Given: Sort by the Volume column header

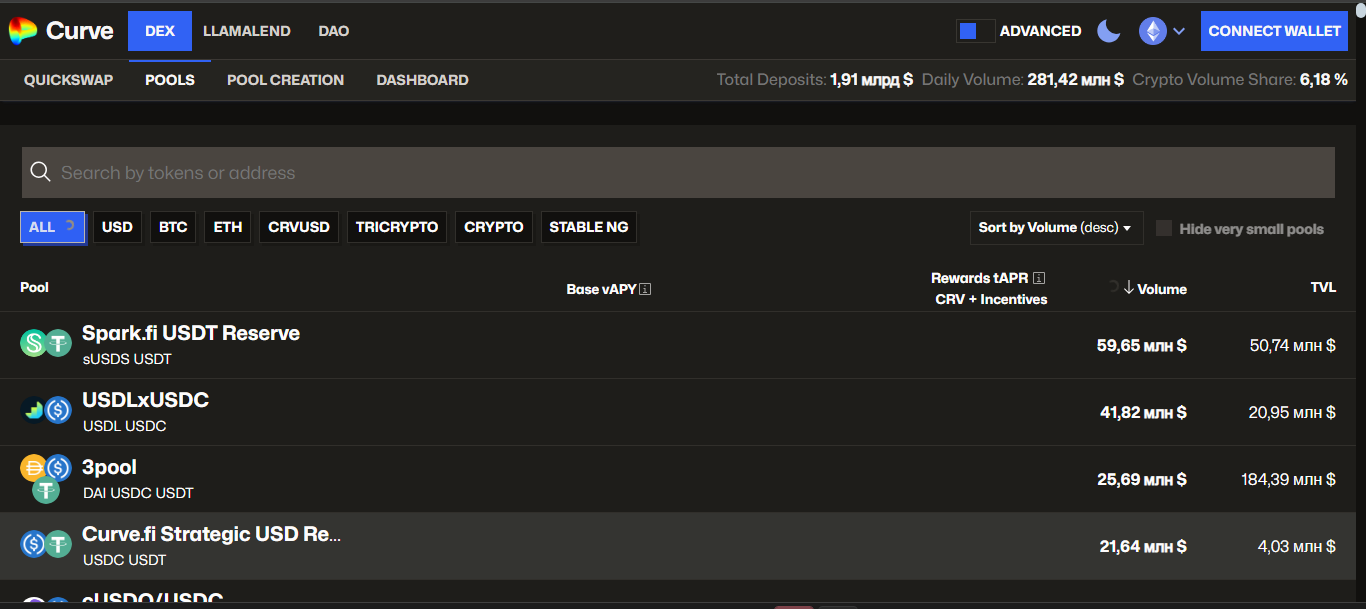Looking at the screenshot, I should click(x=1161, y=289).
